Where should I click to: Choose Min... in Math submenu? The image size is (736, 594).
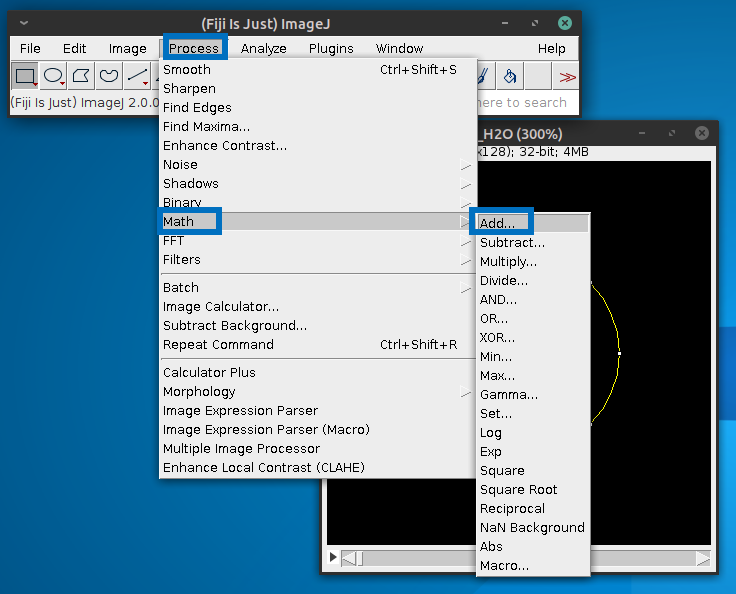[533, 357]
